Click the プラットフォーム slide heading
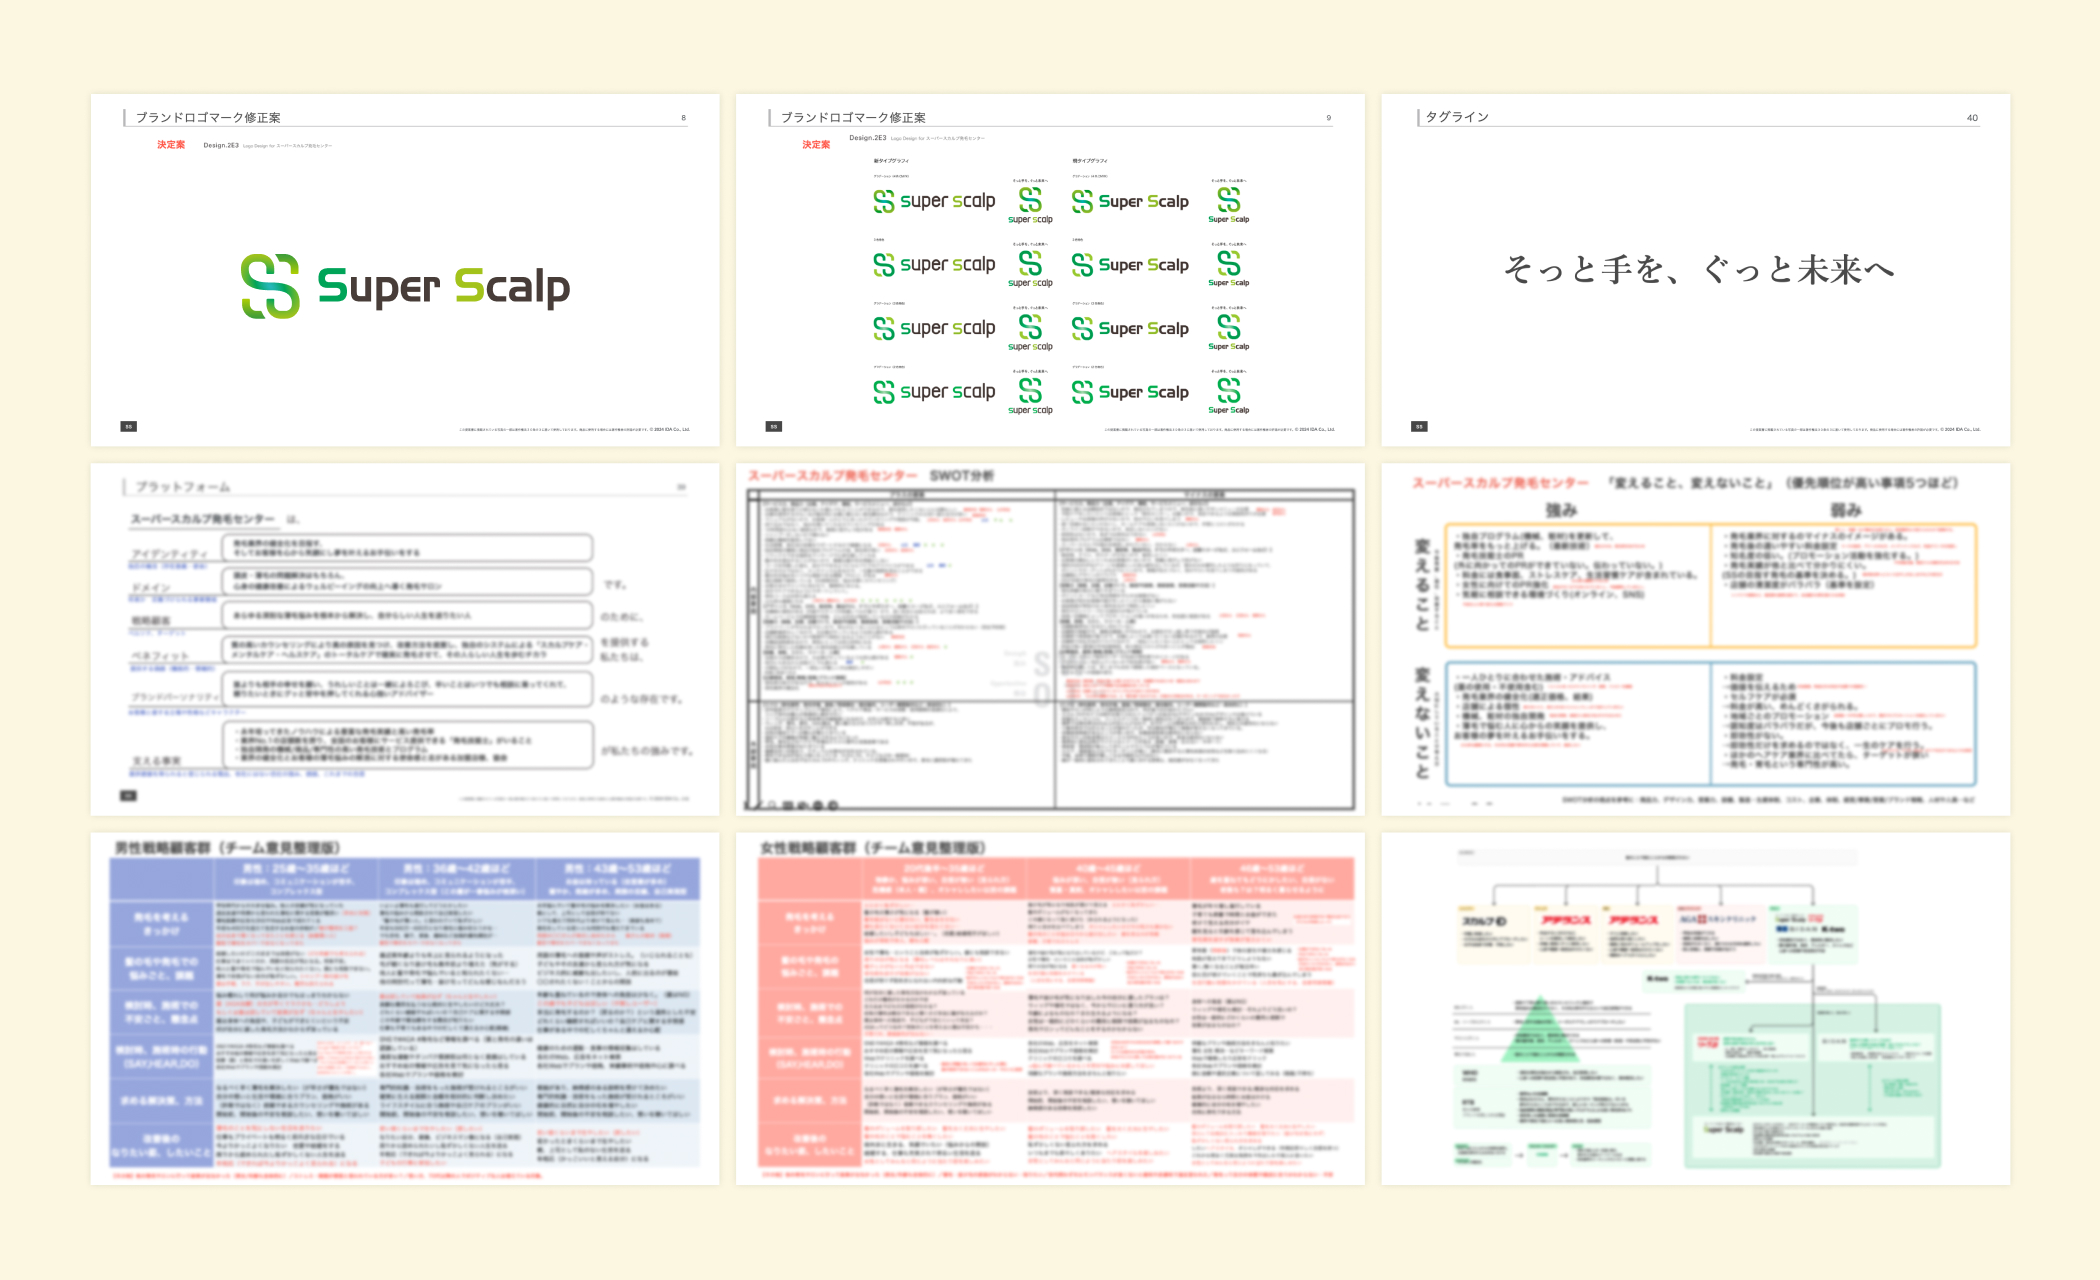The height and width of the screenshot is (1280, 2100). (183, 487)
